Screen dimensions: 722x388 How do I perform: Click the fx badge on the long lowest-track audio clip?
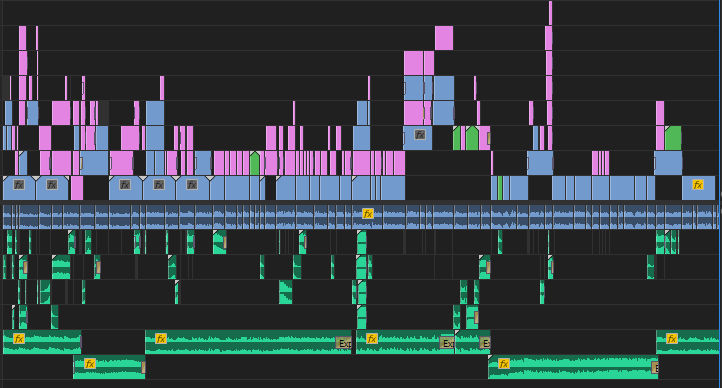(504, 364)
